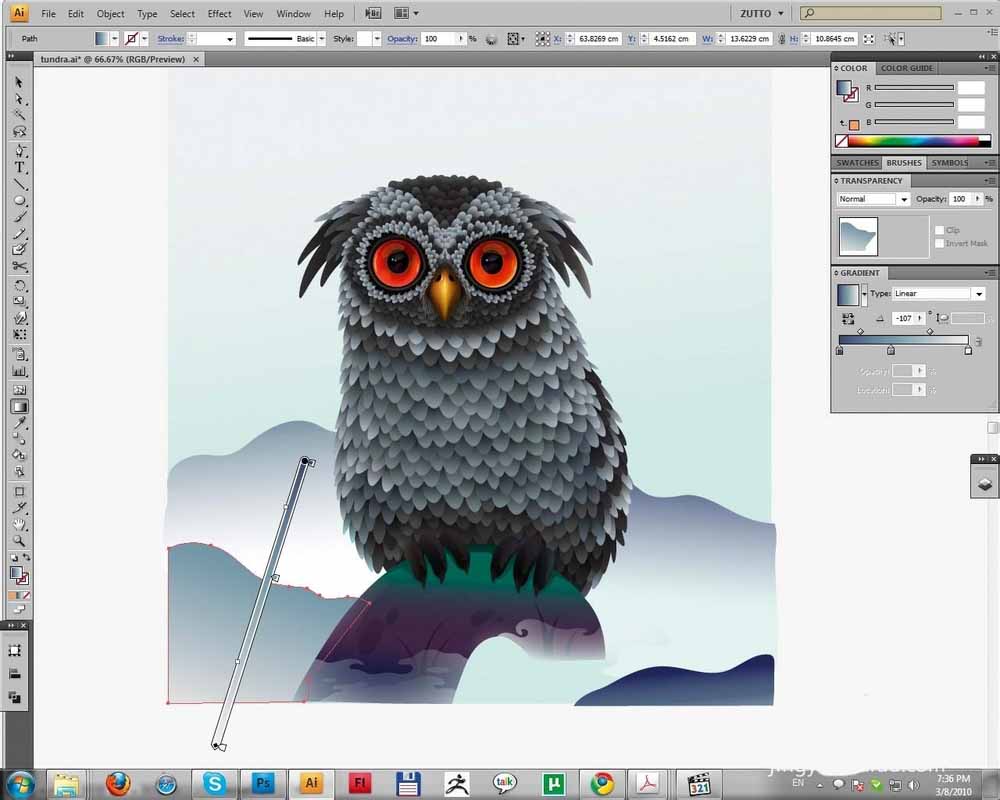Open the Normal blending mode dropdown
The height and width of the screenshot is (800, 1000).
(x=904, y=199)
